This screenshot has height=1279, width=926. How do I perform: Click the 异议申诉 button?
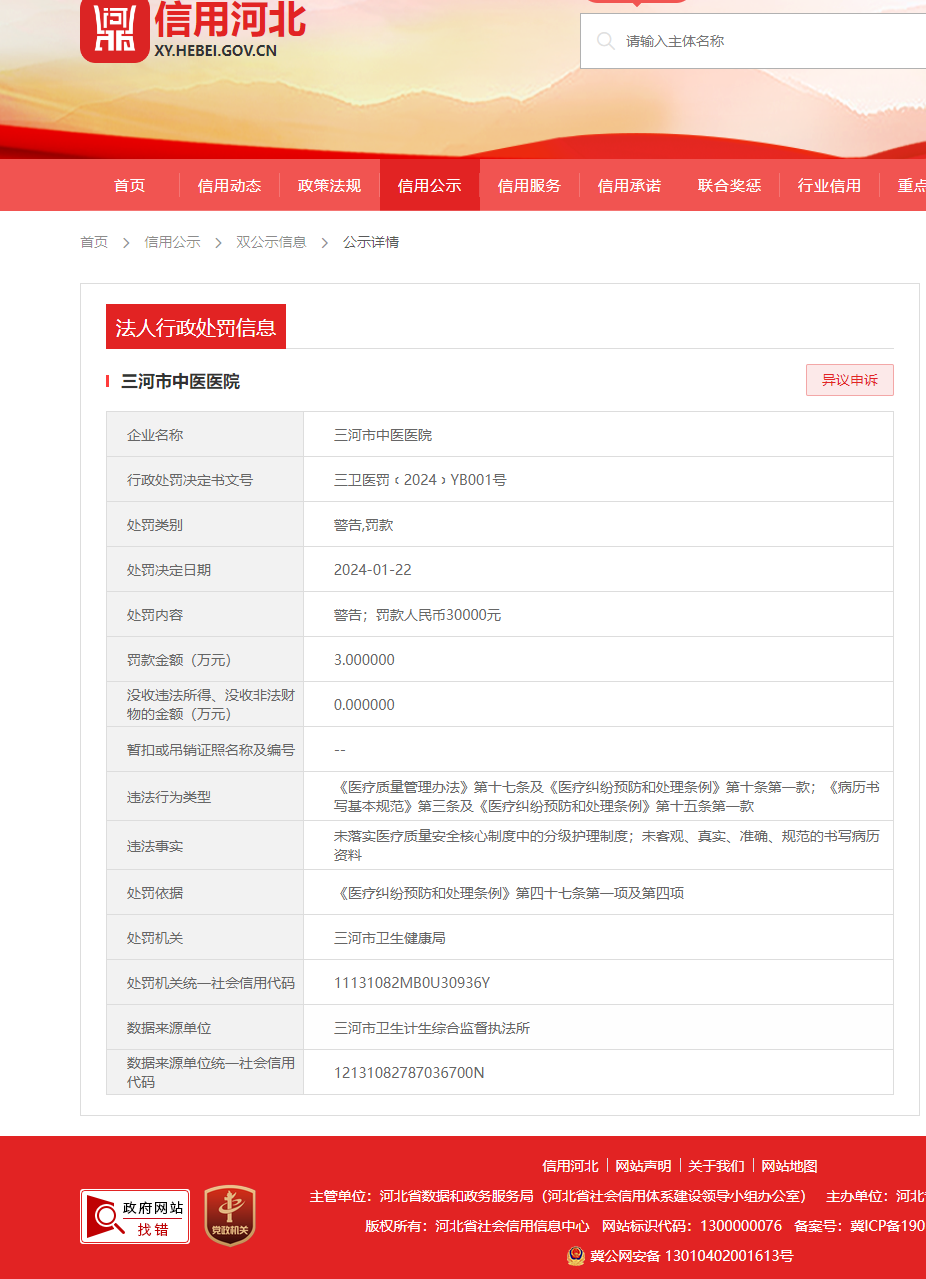850,380
